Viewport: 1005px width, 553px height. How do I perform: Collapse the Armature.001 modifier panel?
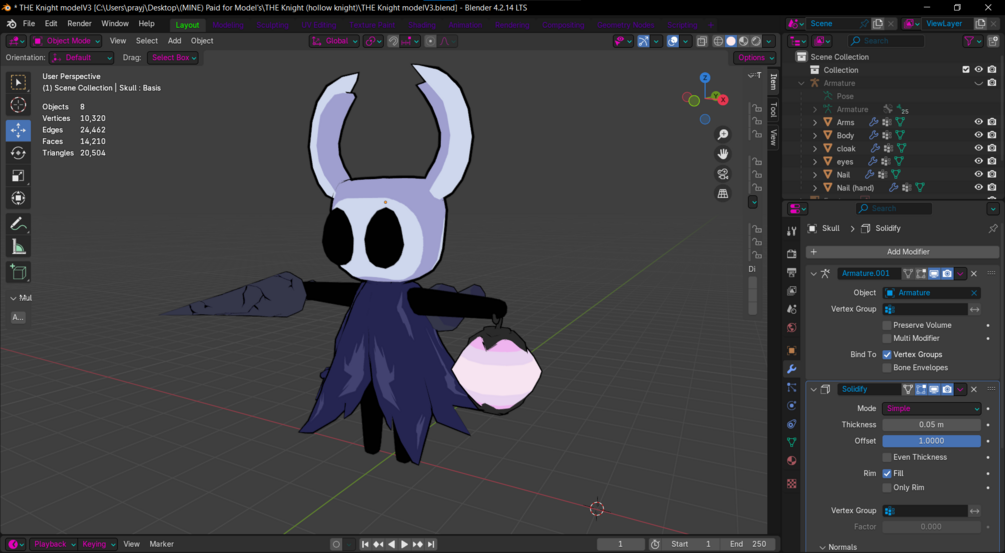pos(813,274)
